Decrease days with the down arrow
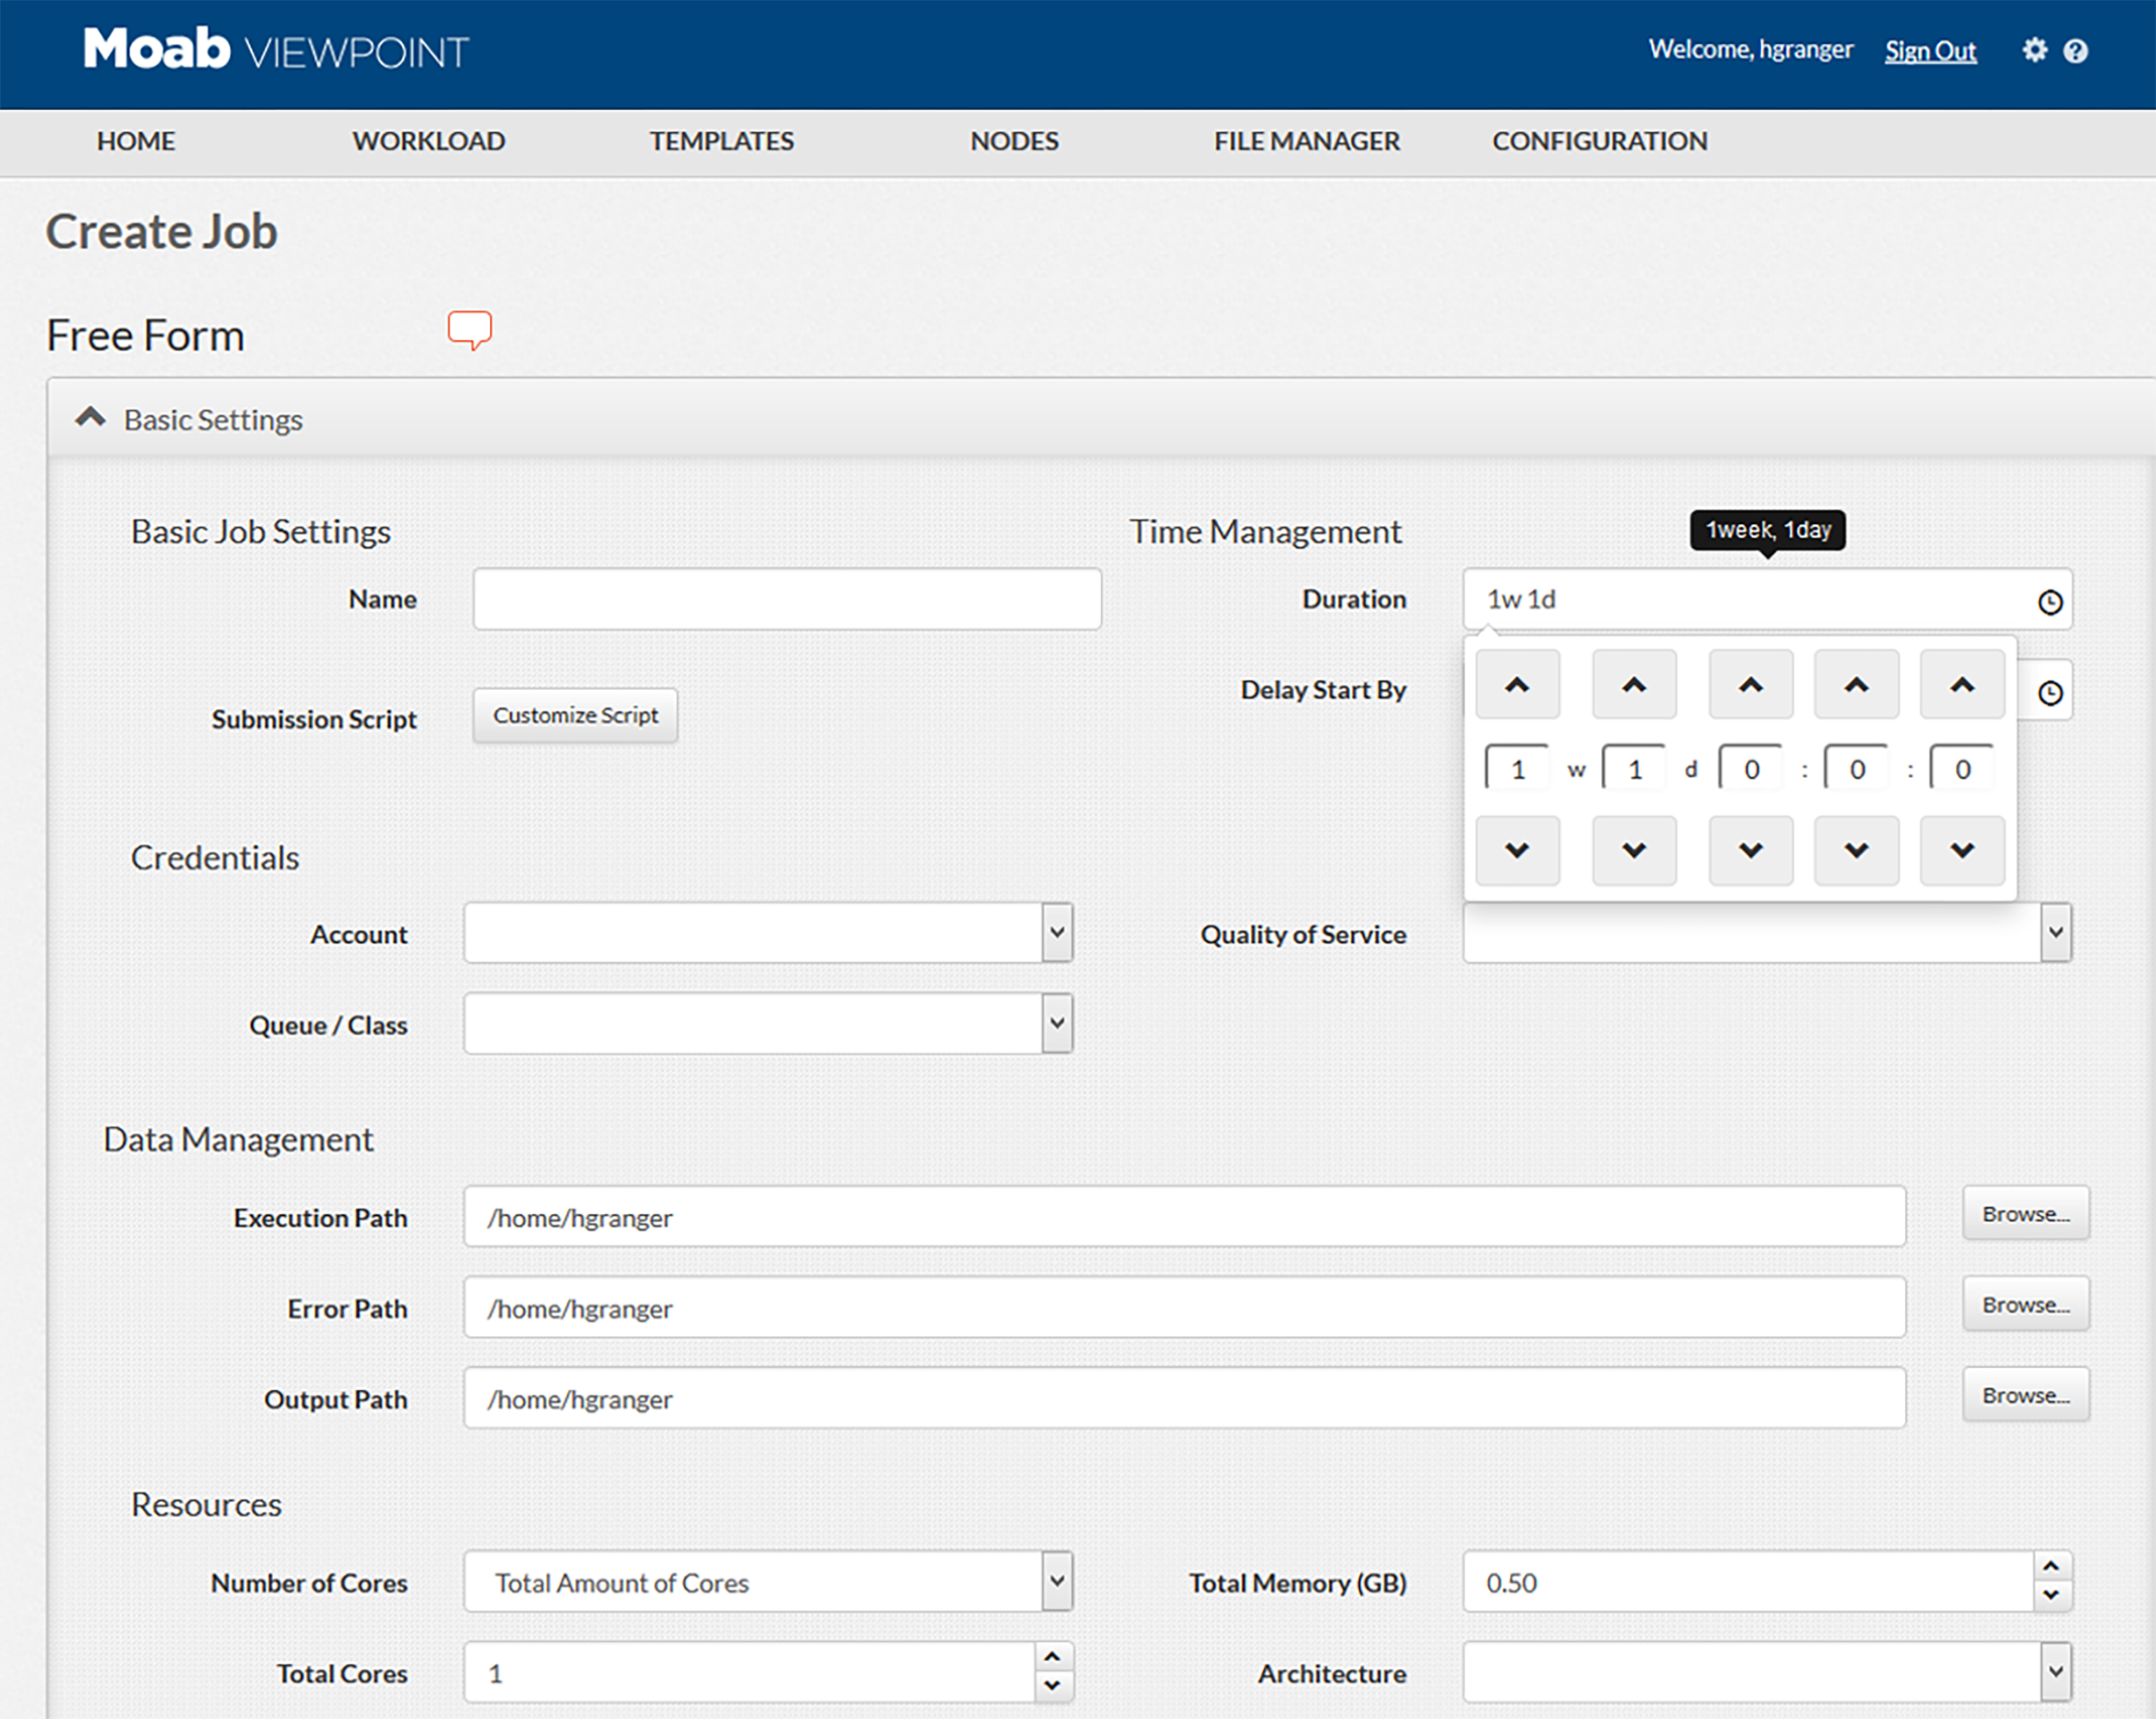 [x=1634, y=850]
